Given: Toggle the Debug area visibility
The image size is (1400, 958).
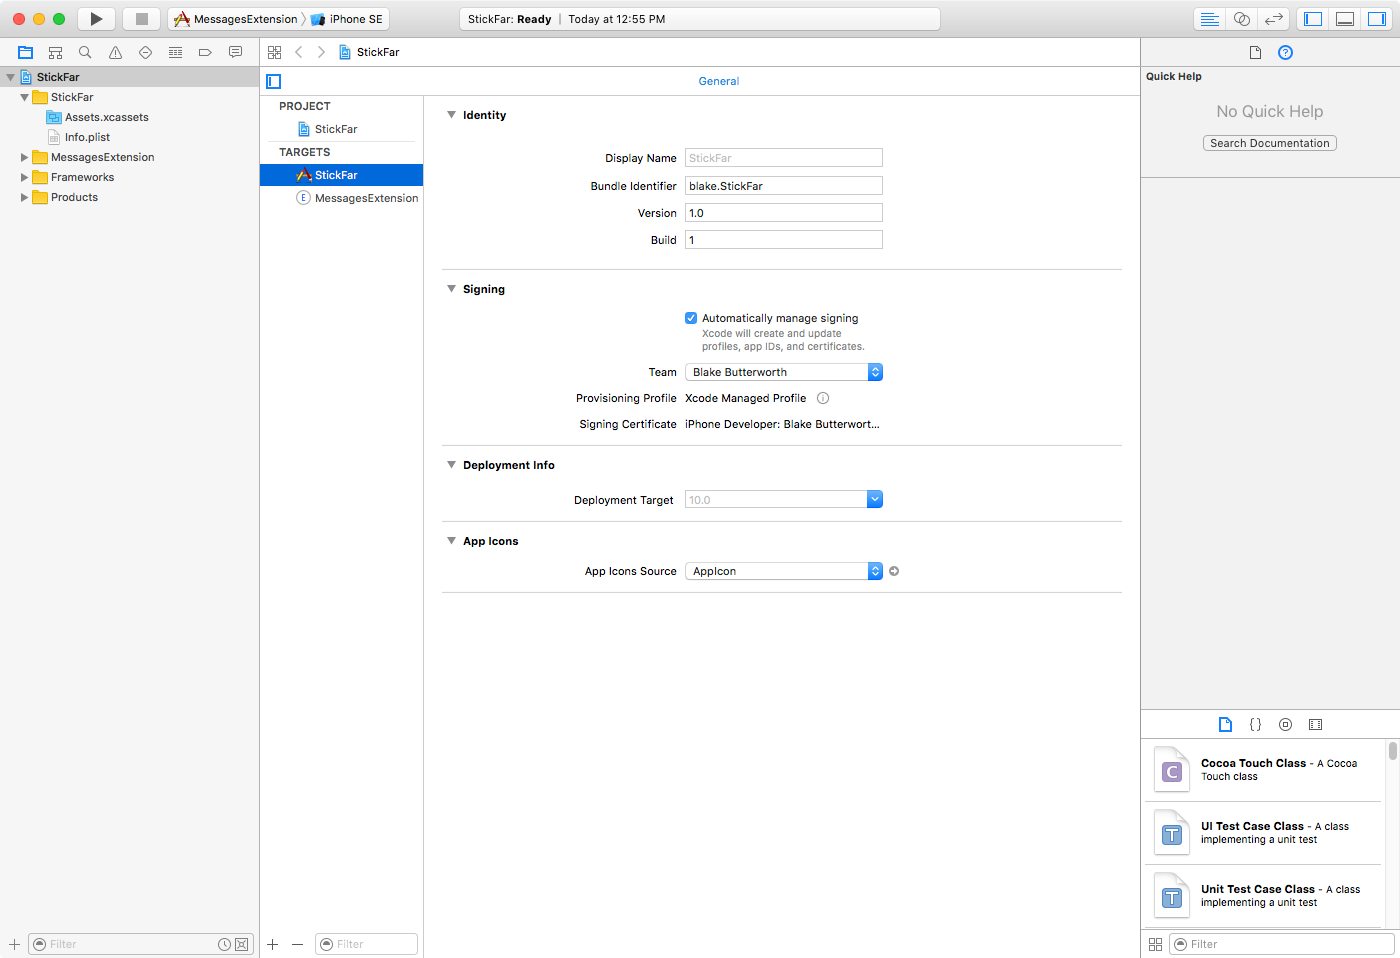Looking at the screenshot, I should coord(1345,19).
